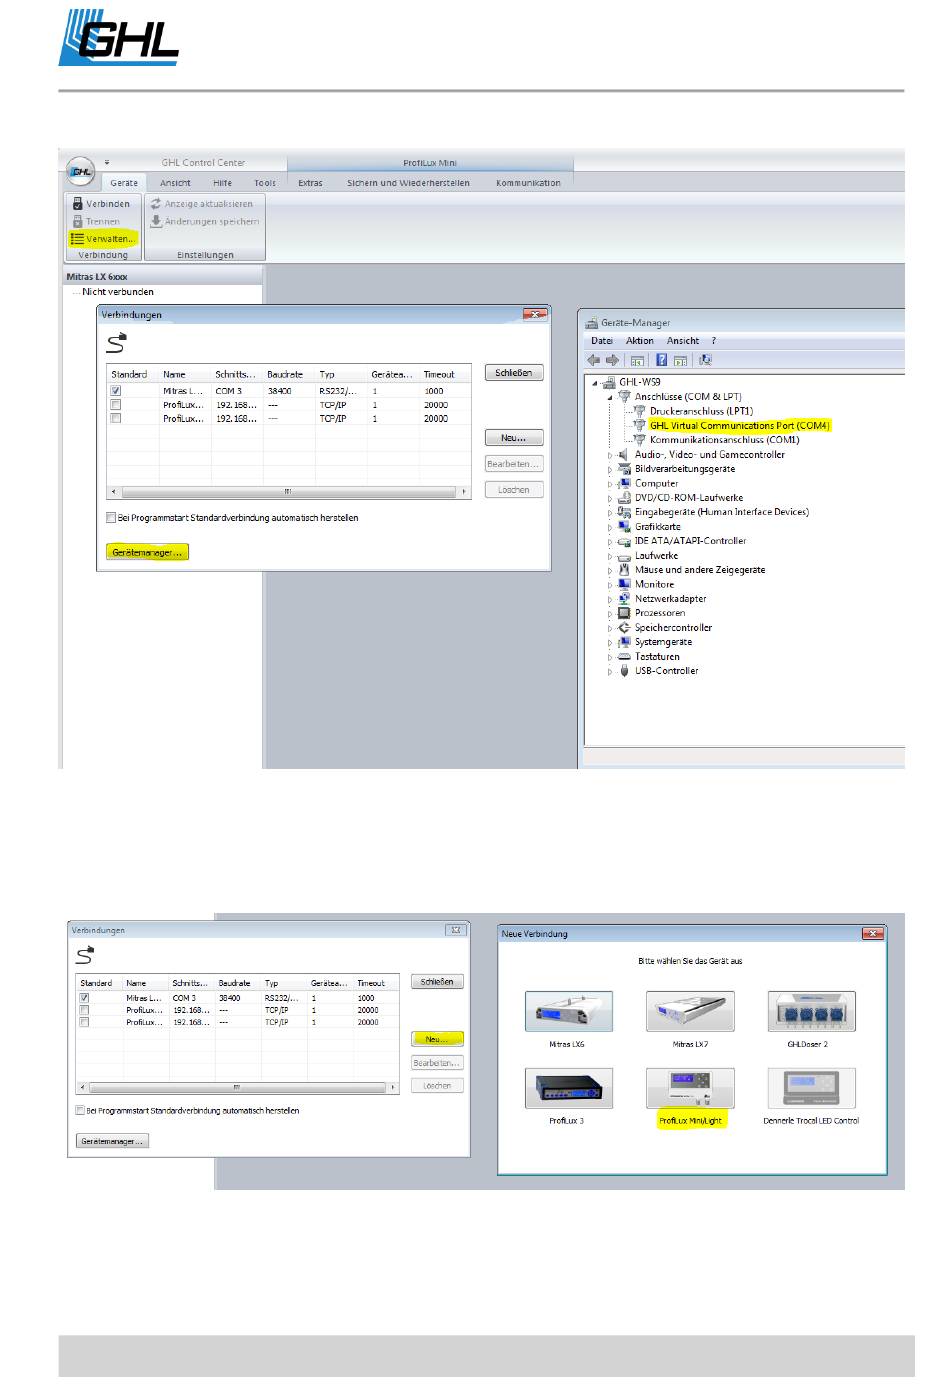Click the console tree icon in Geräte-Manager toolbar

[637, 360]
